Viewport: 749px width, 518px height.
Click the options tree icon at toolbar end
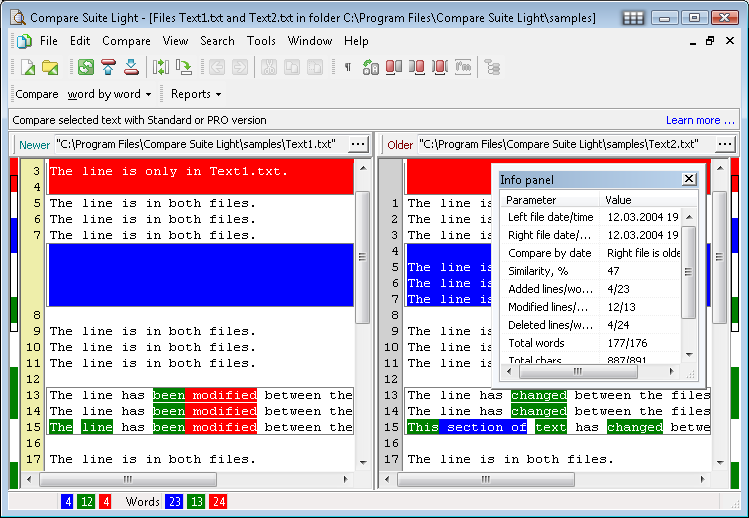[x=492, y=67]
